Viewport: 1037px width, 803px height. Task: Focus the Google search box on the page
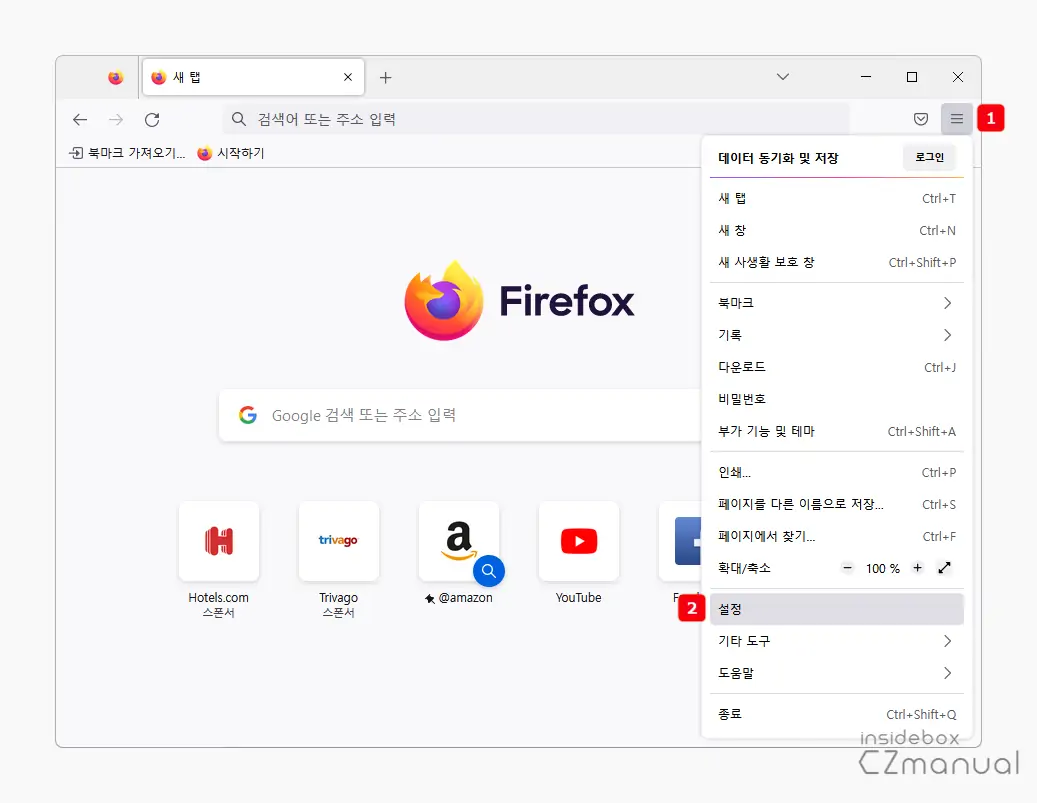[x=460, y=415]
